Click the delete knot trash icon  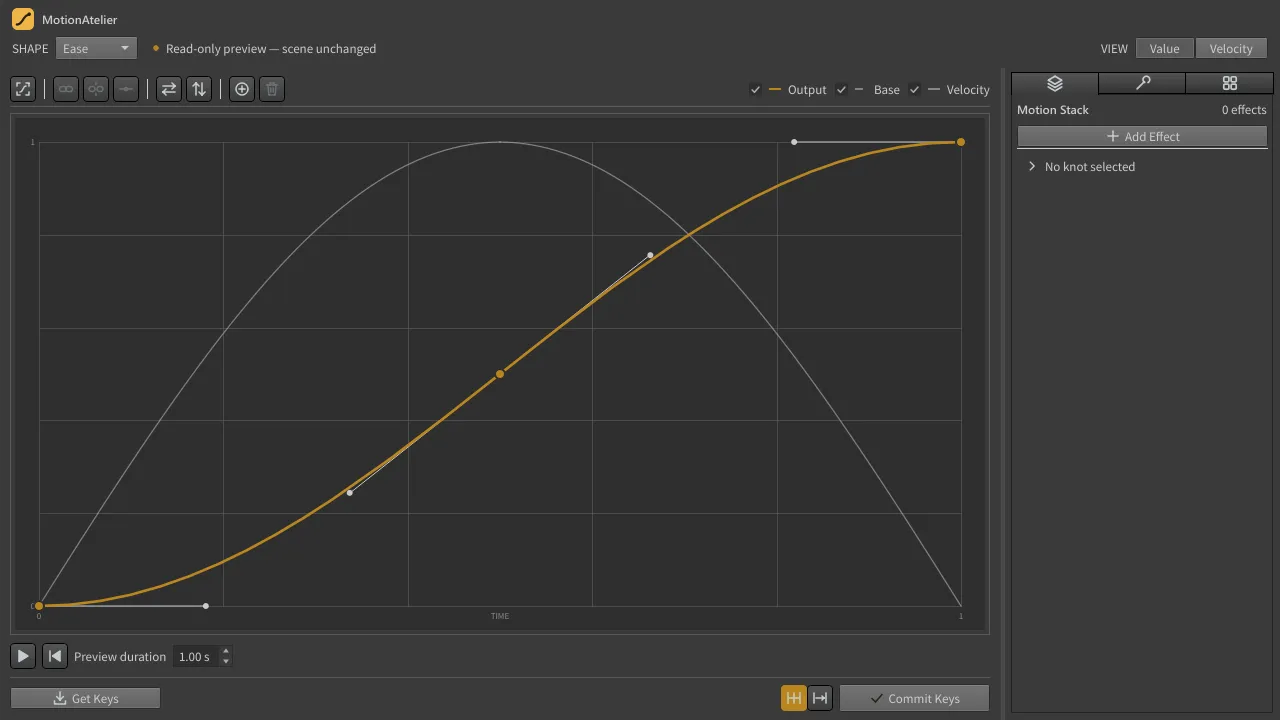click(272, 89)
